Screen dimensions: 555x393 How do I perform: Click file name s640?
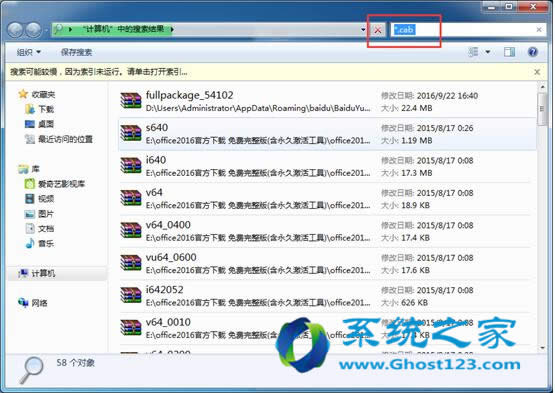coord(157,127)
